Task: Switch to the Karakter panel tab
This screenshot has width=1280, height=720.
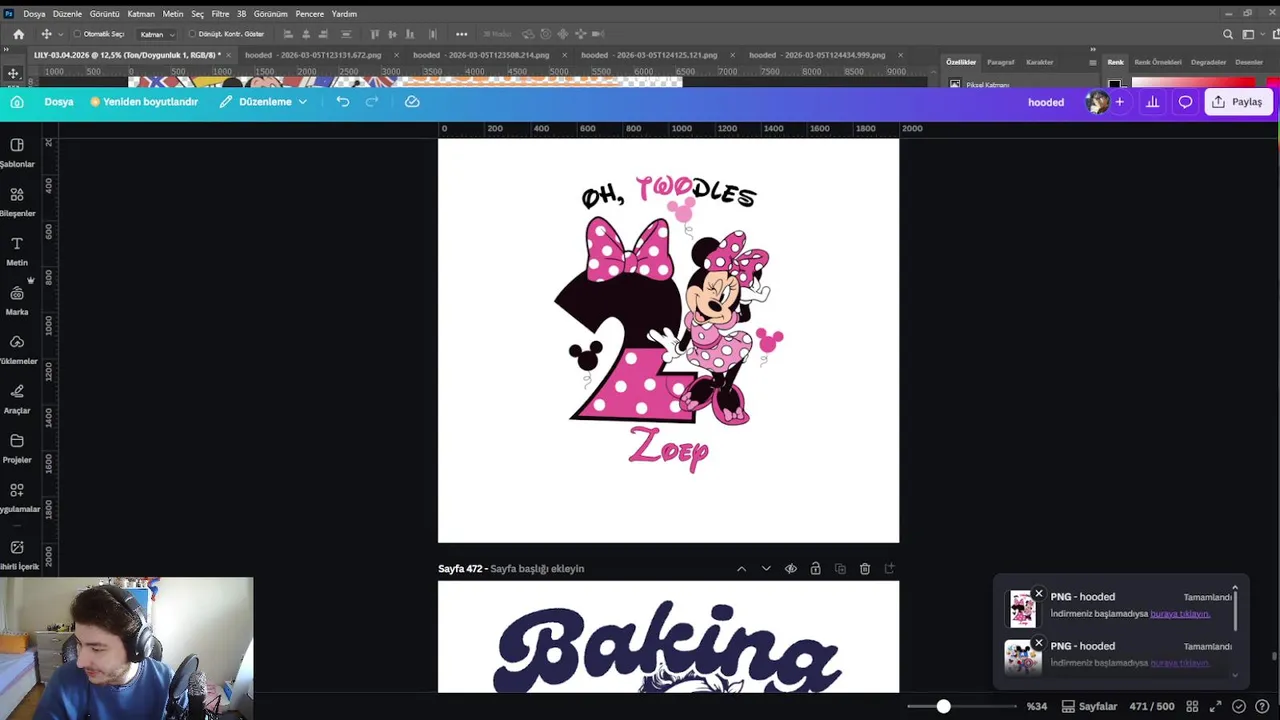Action: pyautogui.click(x=1039, y=62)
